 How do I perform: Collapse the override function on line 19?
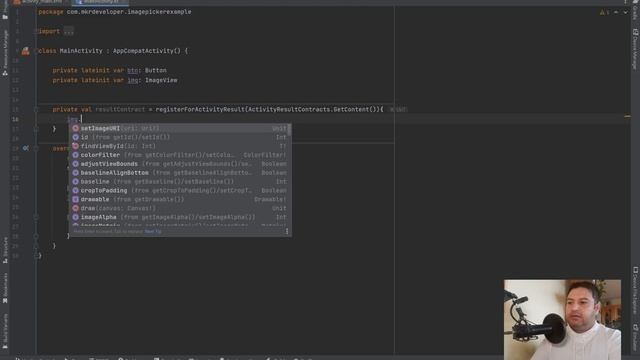point(36,148)
